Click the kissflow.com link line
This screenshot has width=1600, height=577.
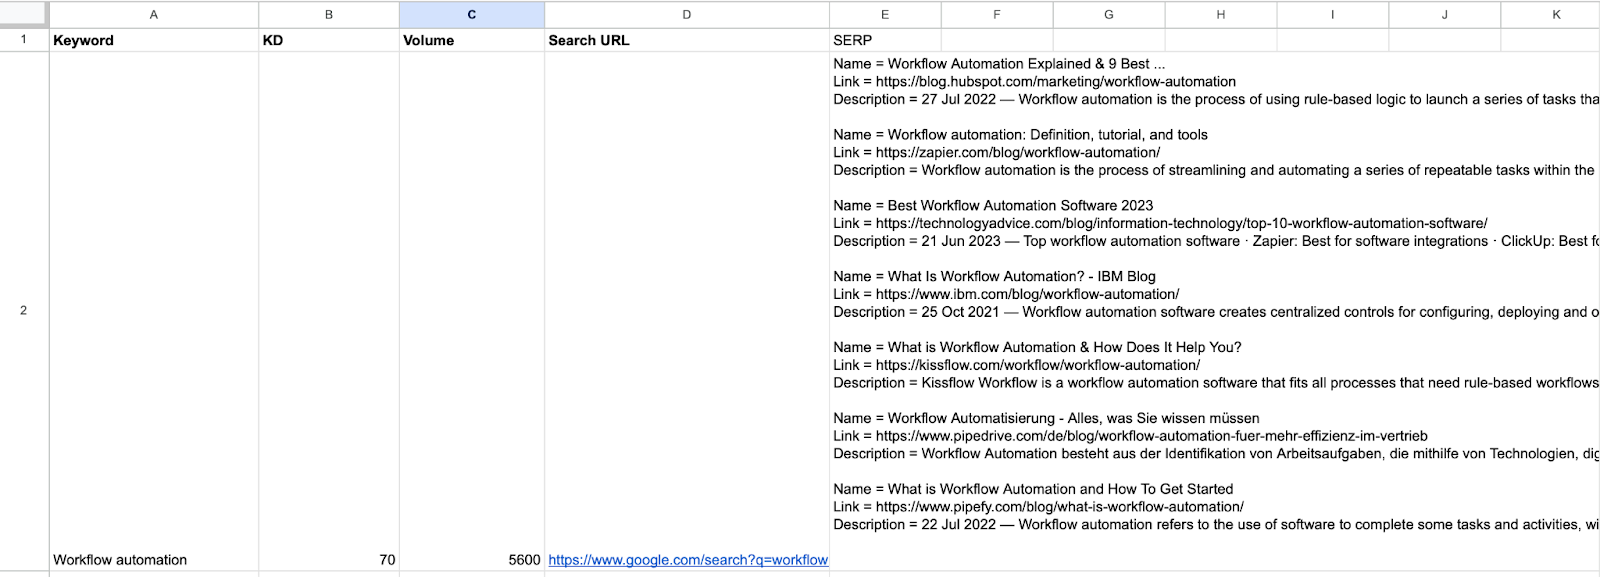tap(1016, 366)
